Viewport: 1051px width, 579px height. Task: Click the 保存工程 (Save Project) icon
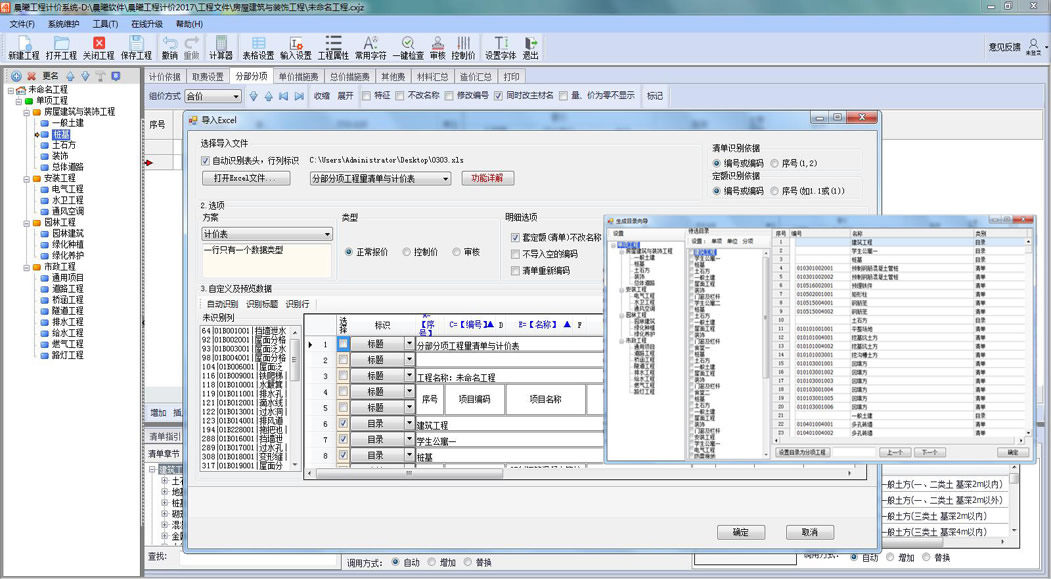136,46
